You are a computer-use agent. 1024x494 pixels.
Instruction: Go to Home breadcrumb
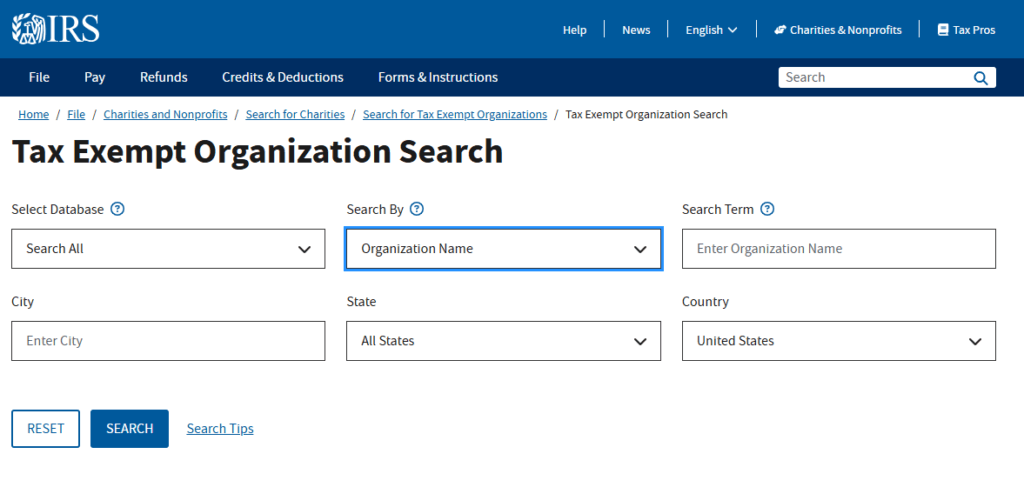coord(33,114)
